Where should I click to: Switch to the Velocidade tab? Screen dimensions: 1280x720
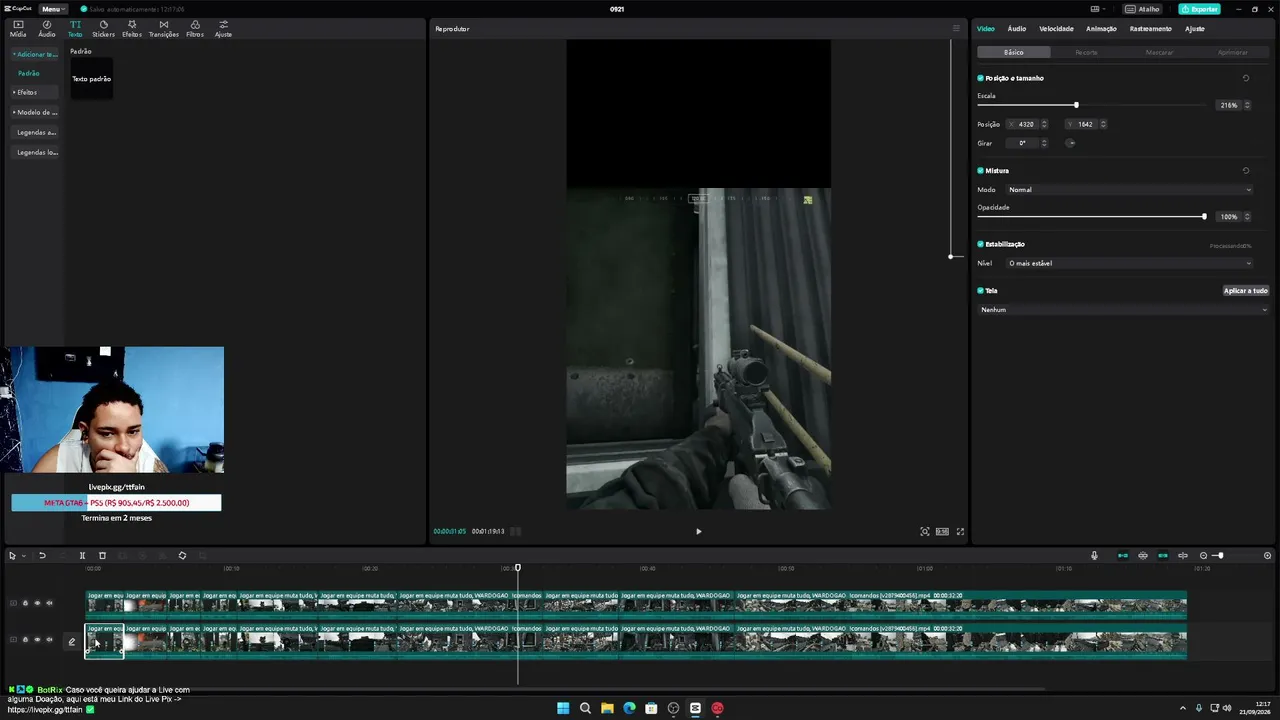[x=1056, y=29]
